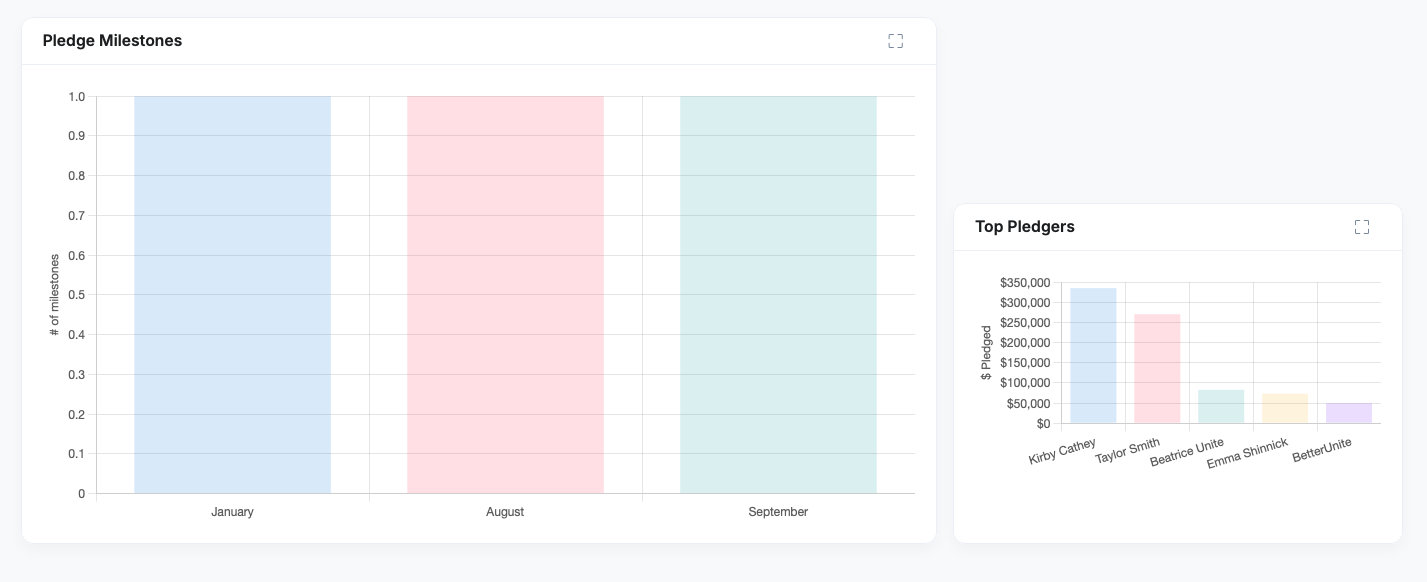Select Kirby Cathey's pledge bar

tap(1093, 356)
